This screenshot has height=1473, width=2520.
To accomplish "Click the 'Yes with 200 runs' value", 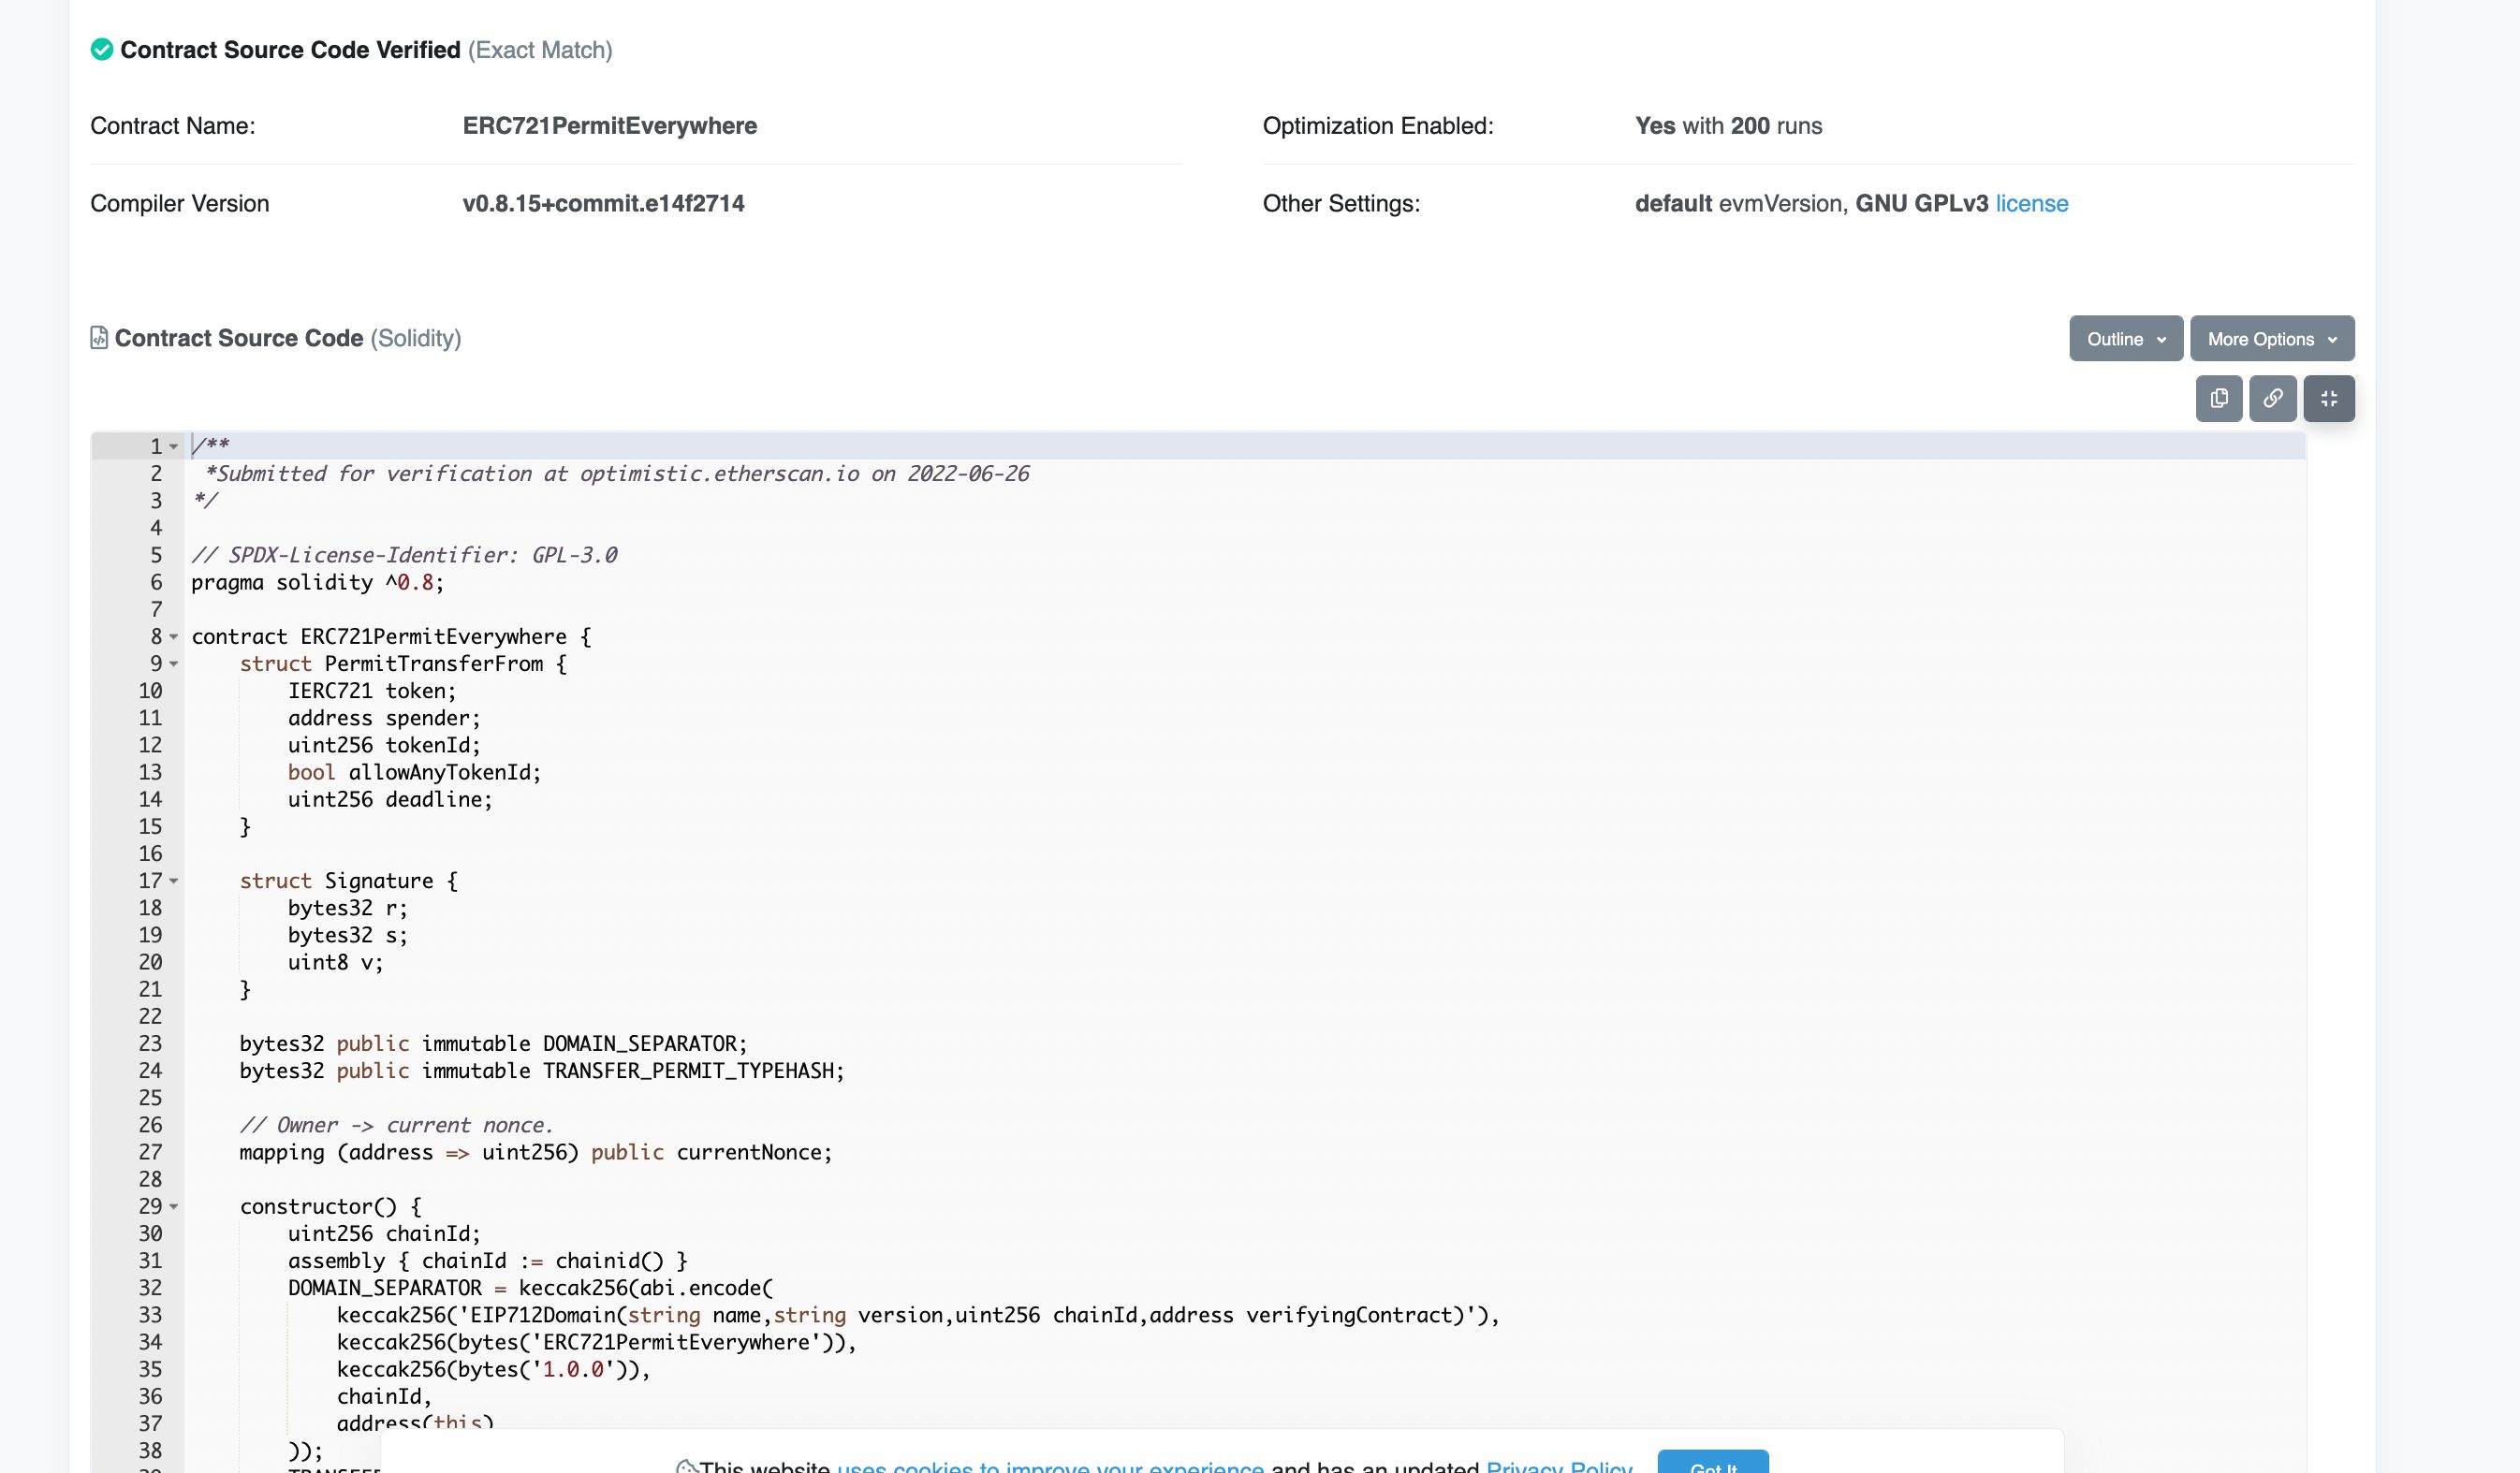I will point(1728,126).
